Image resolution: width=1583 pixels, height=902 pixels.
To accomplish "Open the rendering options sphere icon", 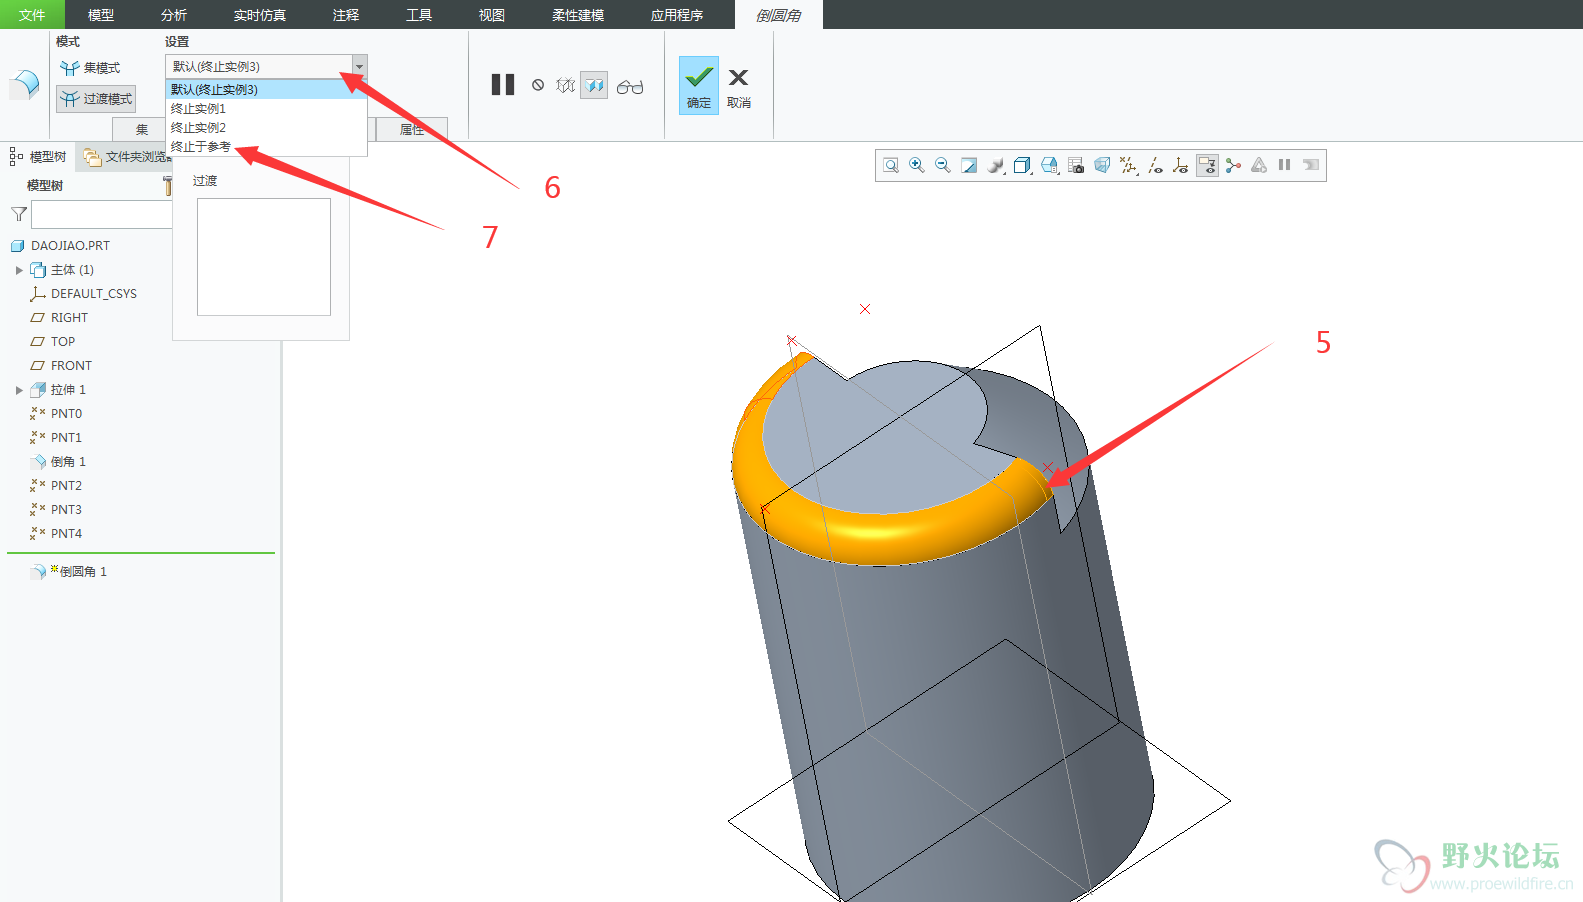I will [996, 165].
